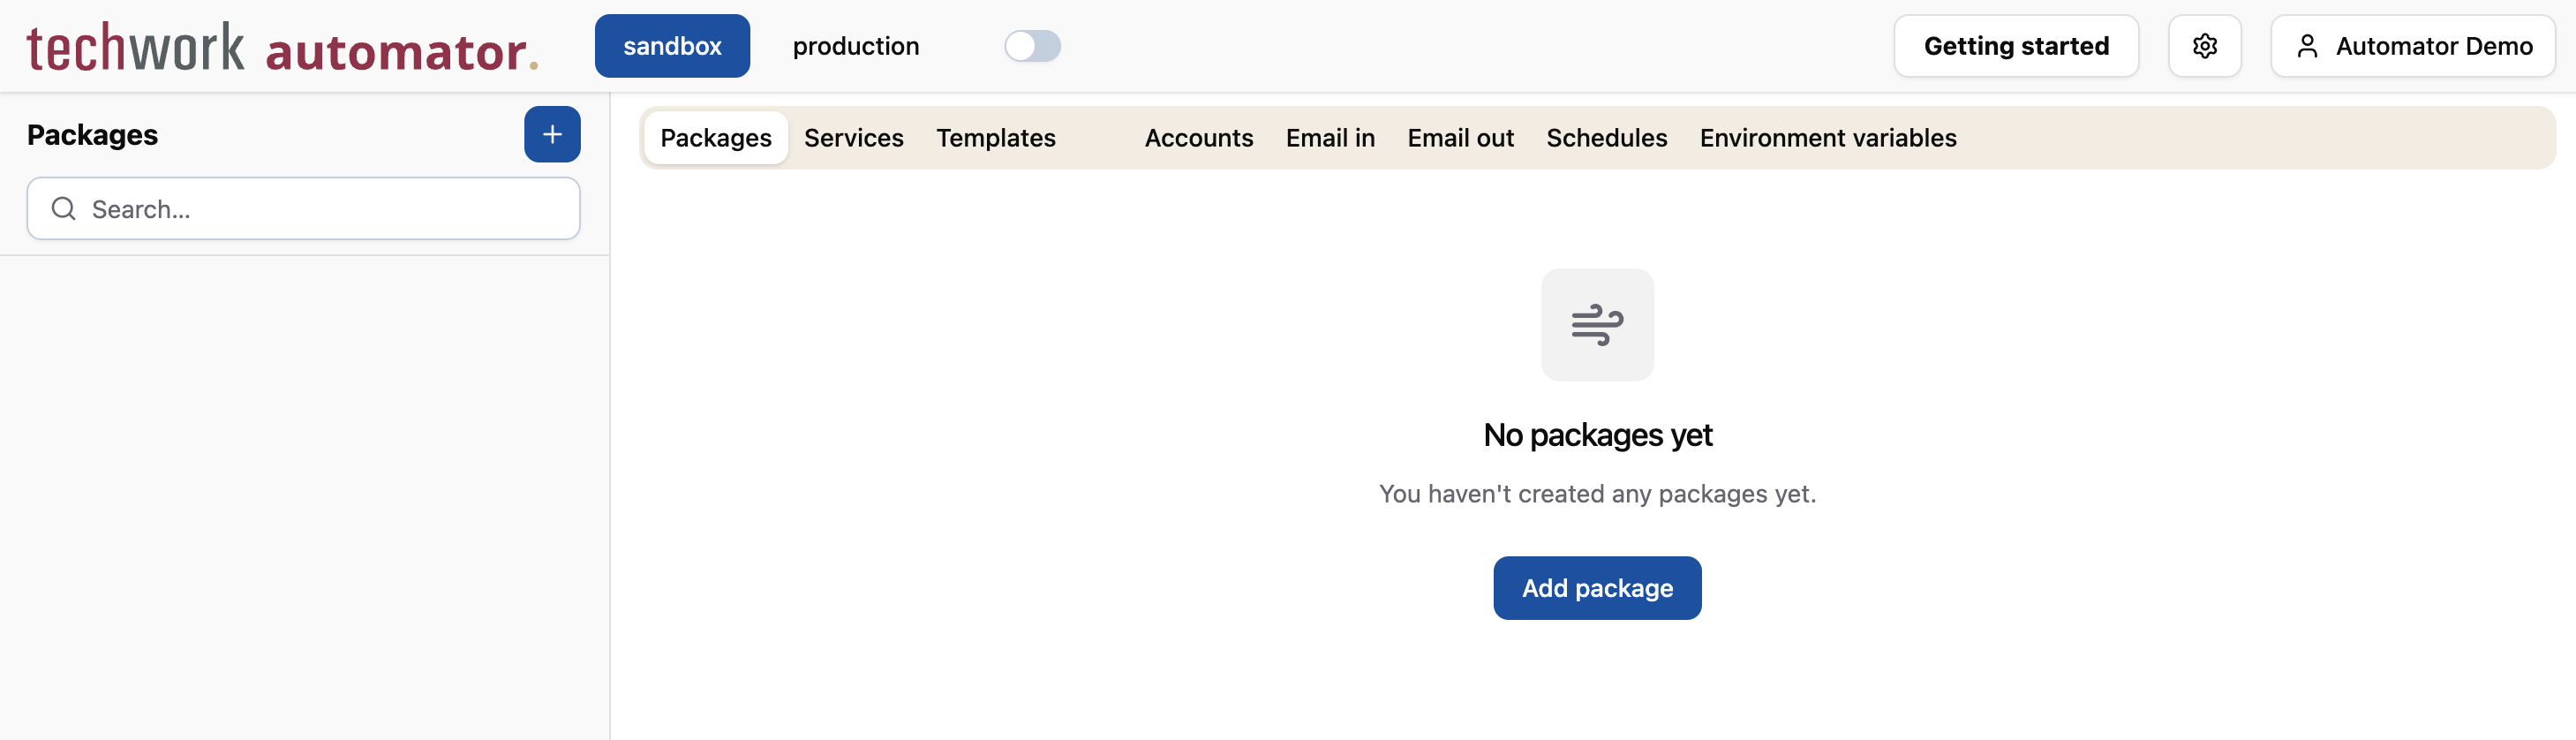Screen dimensions: 2576x740
Task: Open the Getting started guide
Action: (2016, 46)
